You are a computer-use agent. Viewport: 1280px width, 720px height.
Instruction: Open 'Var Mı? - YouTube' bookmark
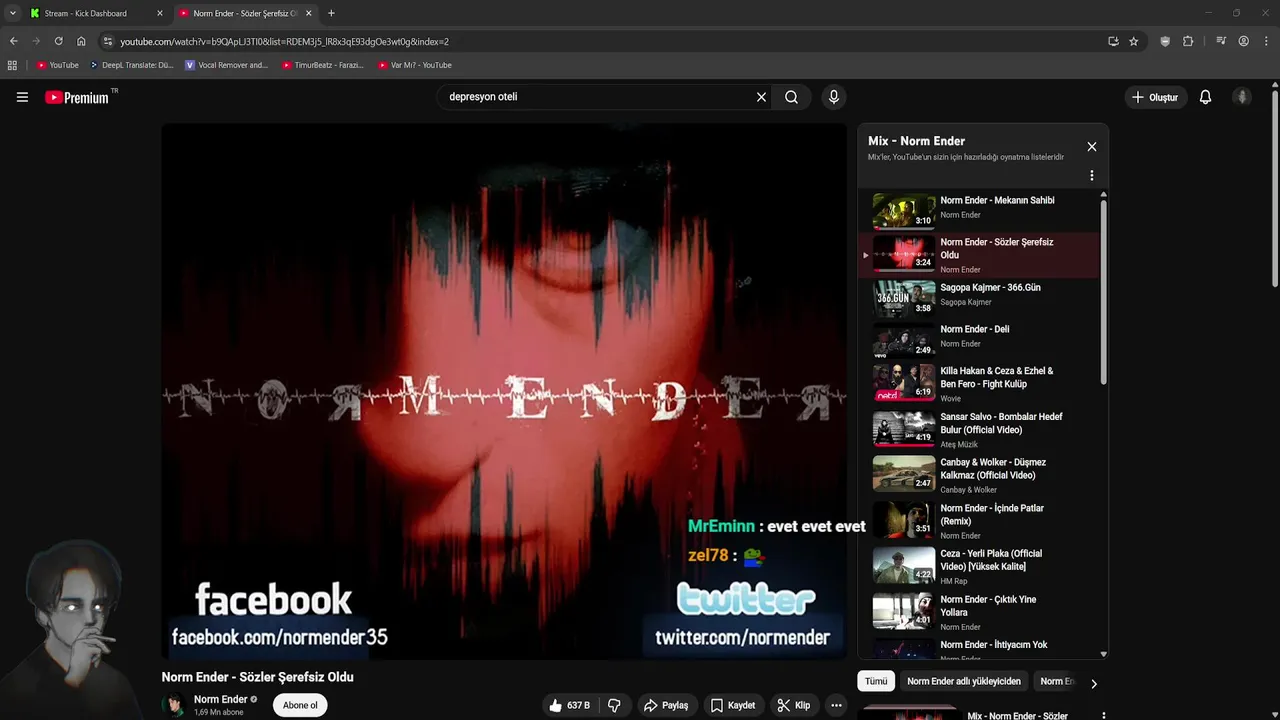415,65
